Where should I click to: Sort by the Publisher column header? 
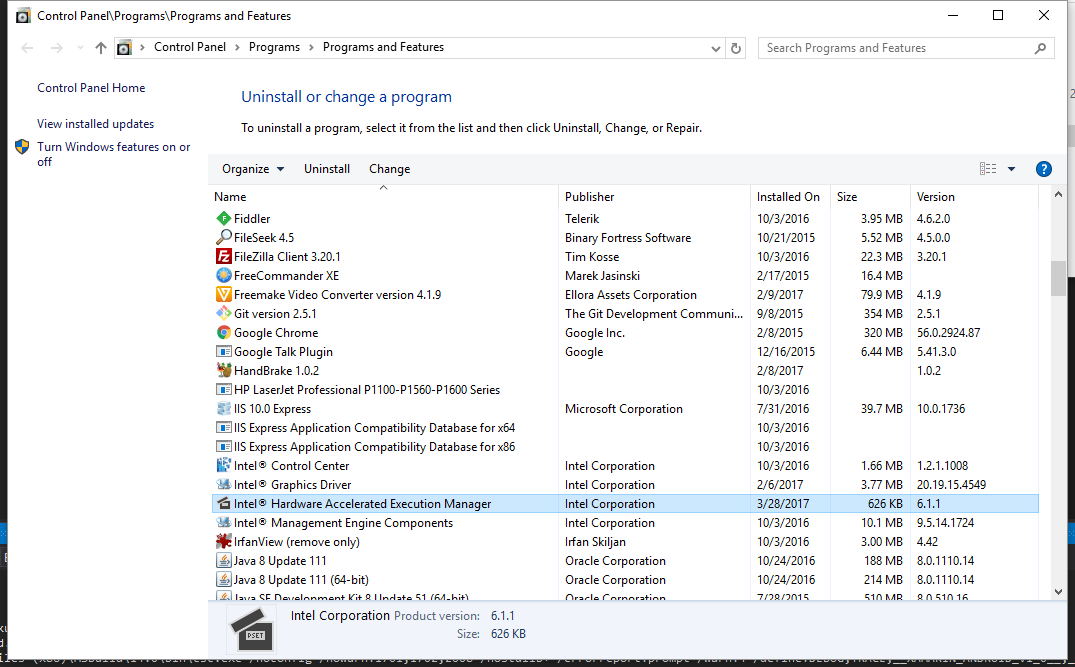pyautogui.click(x=655, y=197)
